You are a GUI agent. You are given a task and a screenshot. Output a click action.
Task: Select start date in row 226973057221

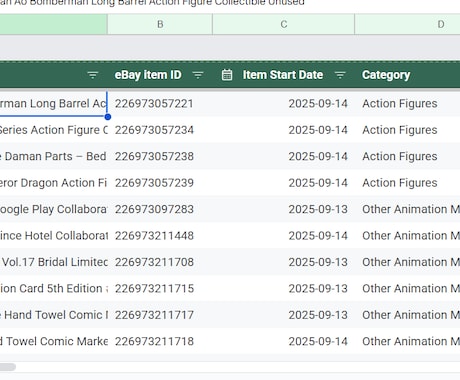click(x=284, y=104)
